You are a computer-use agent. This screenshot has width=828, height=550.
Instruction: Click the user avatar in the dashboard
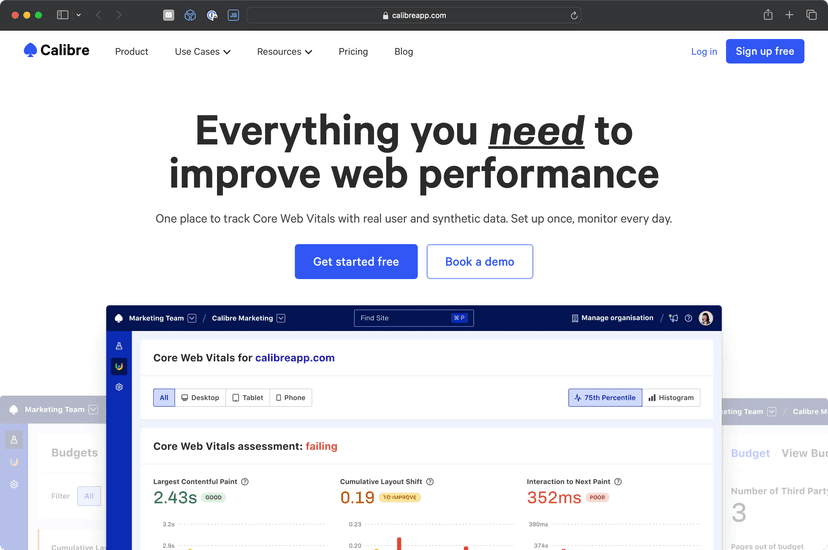click(x=706, y=318)
